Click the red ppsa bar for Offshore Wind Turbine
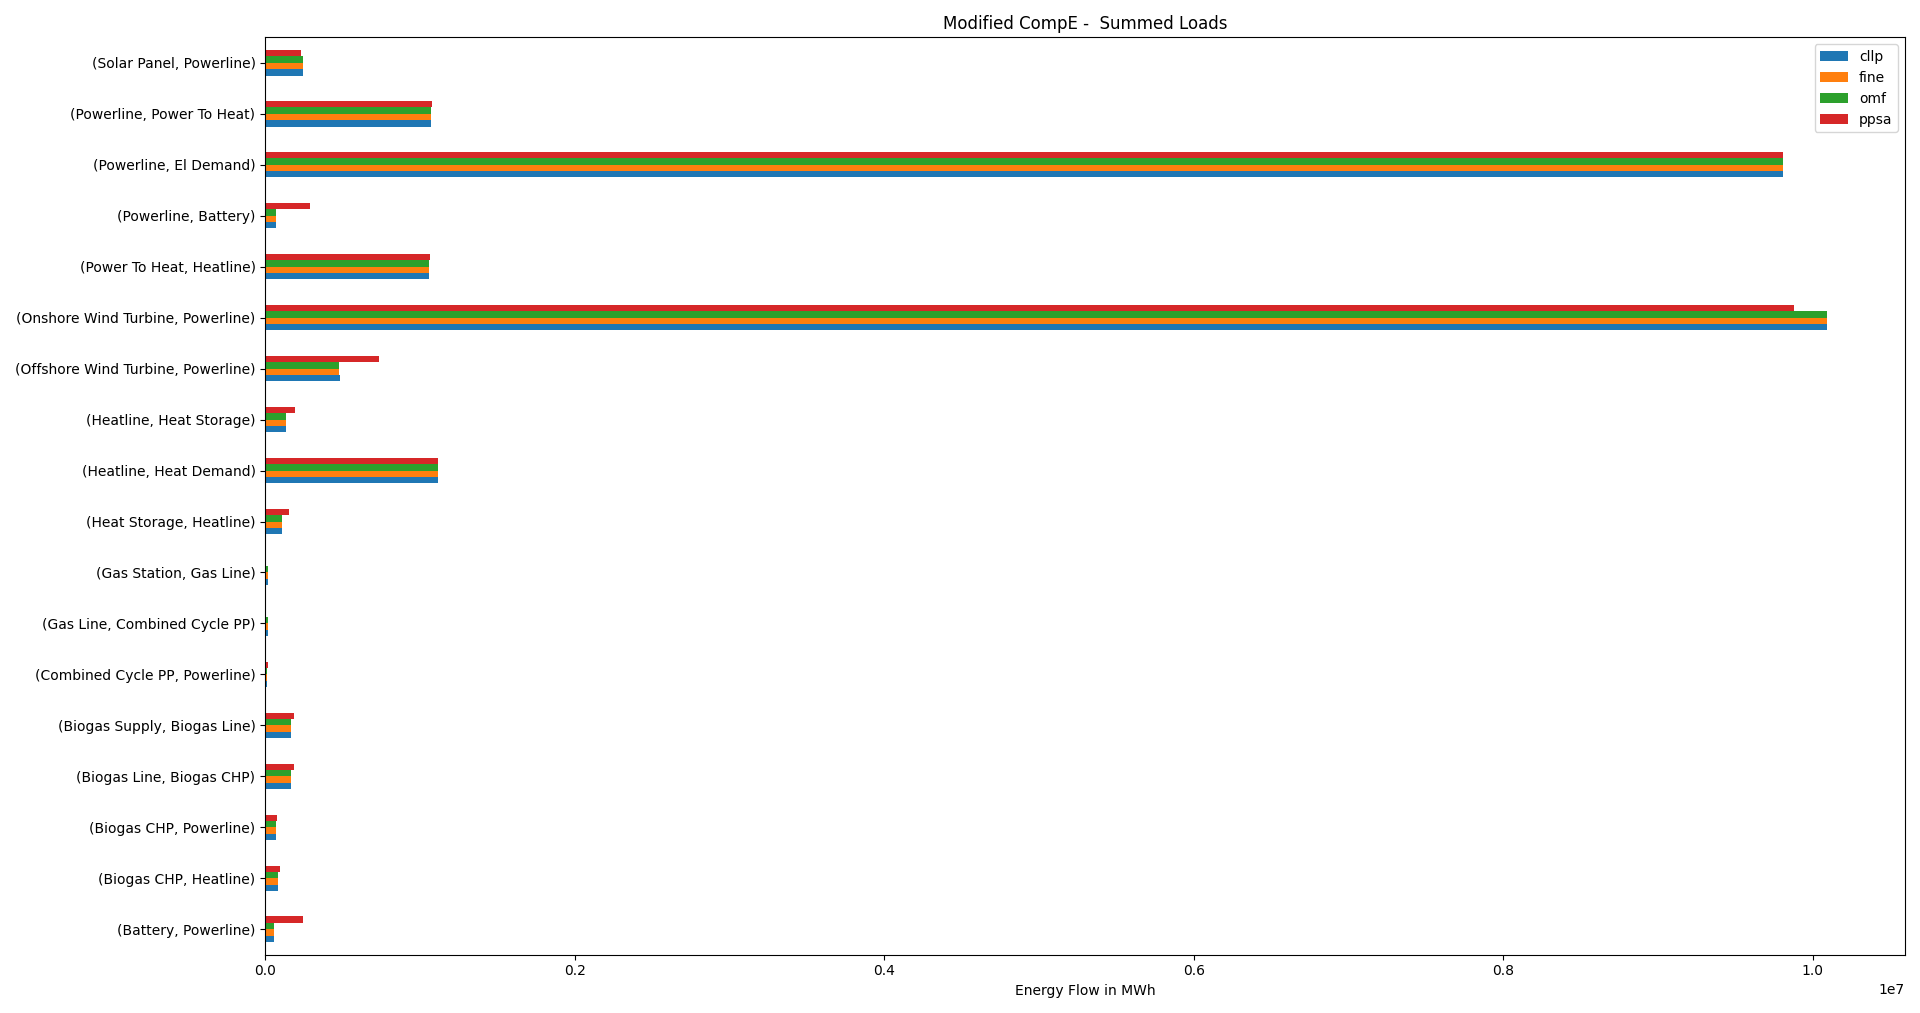This screenshot has width=1920, height=1013. (x=322, y=359)
